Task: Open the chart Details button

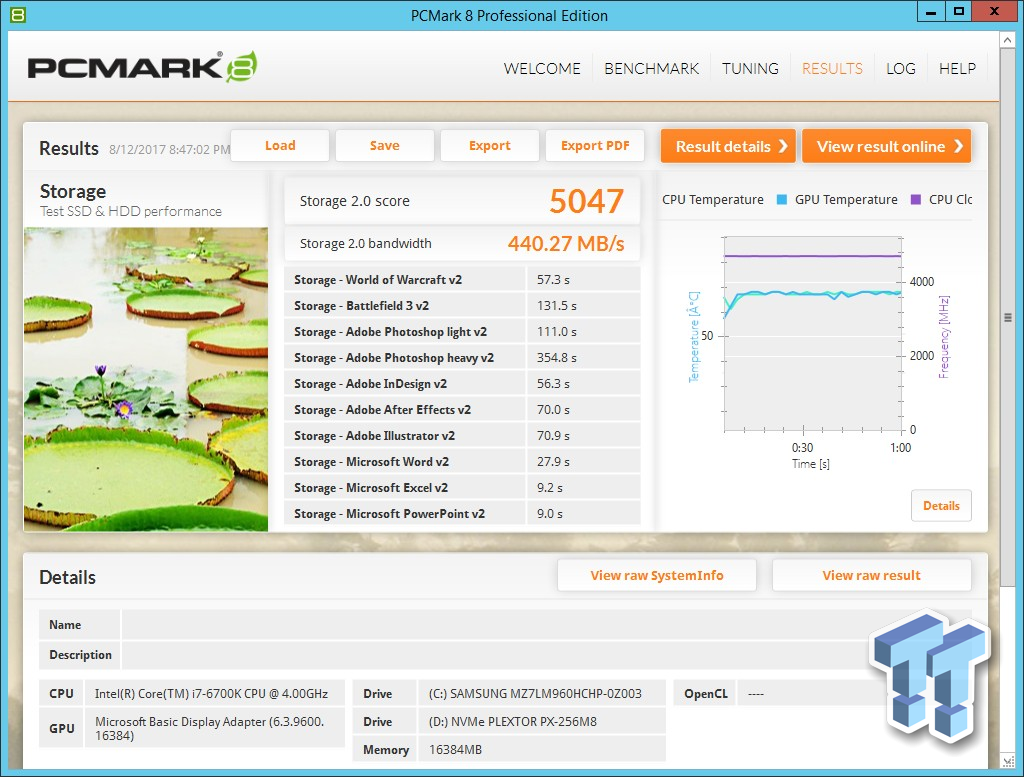Action: (941, 506)
